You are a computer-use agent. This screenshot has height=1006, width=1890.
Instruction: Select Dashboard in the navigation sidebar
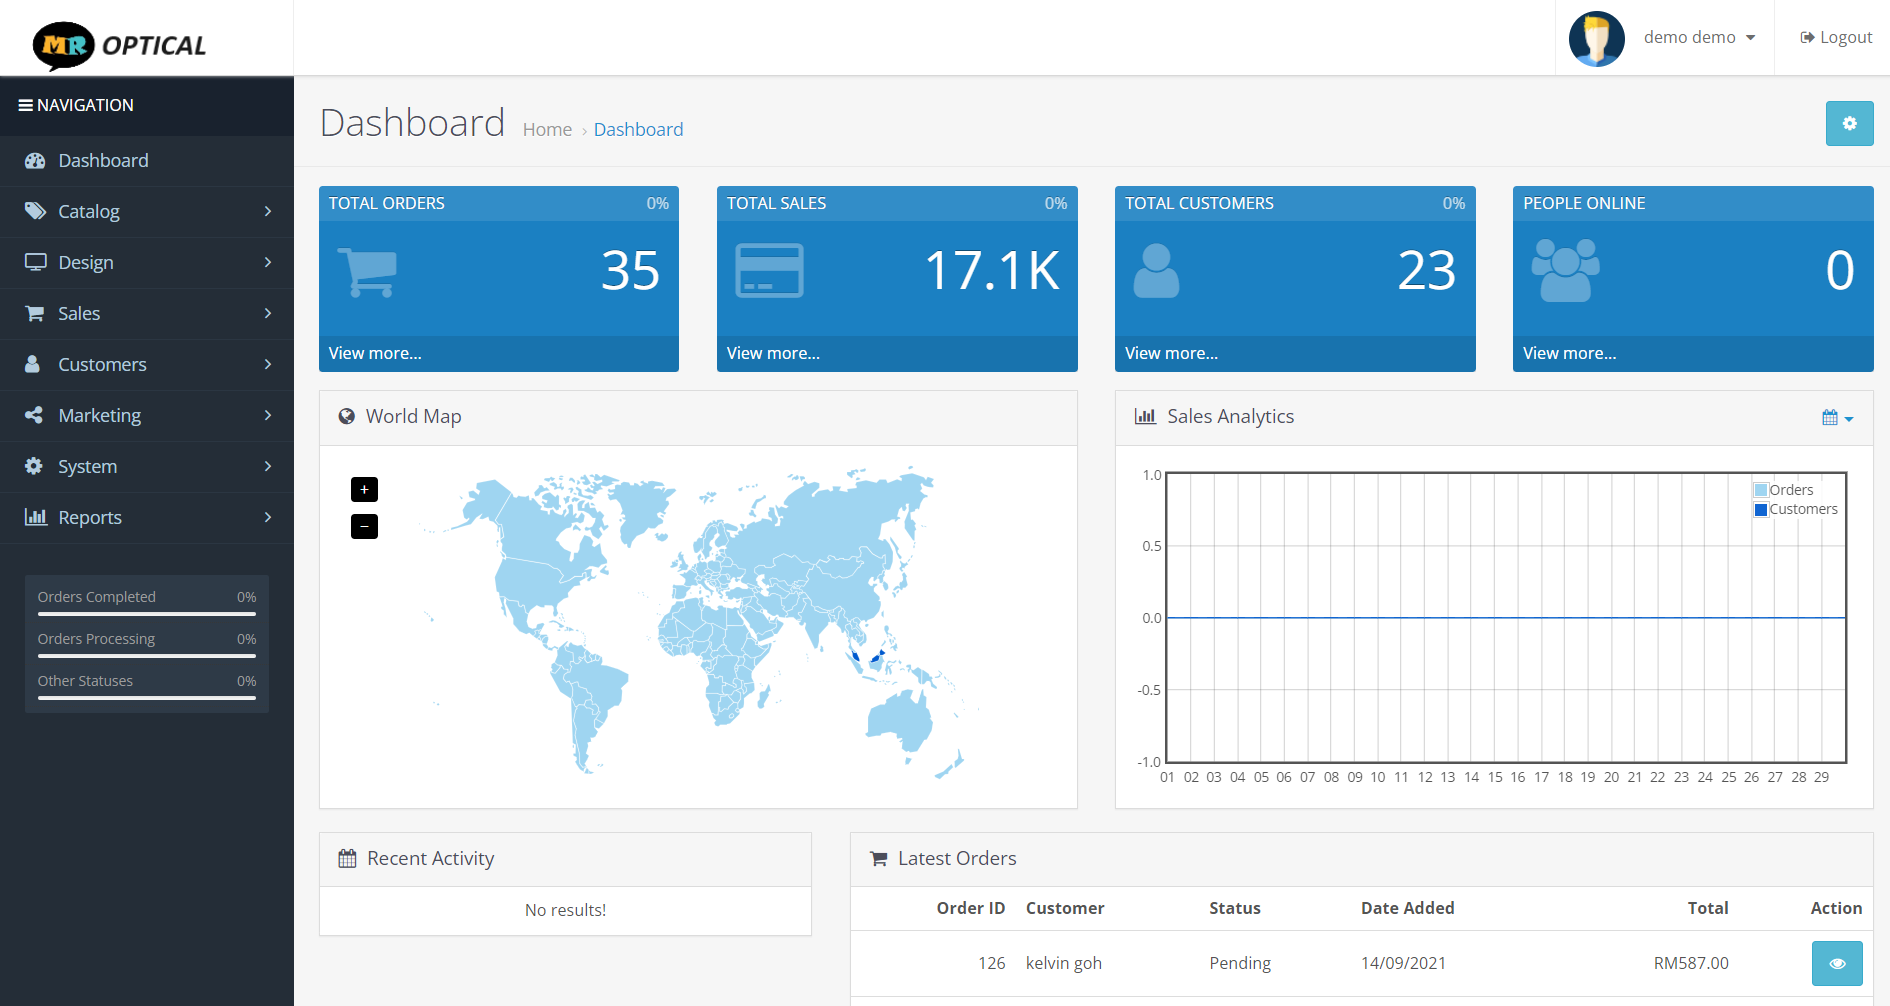pyautogui.click(x=103, y=161)
